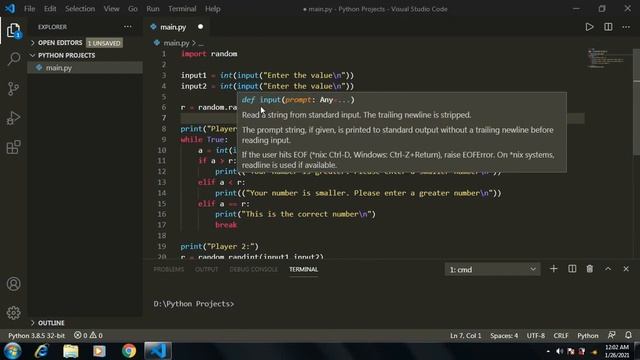The height and width of the screenshot is (360, 640).
Task: Switch to the Output panel tab
Action: pos(207,269)
